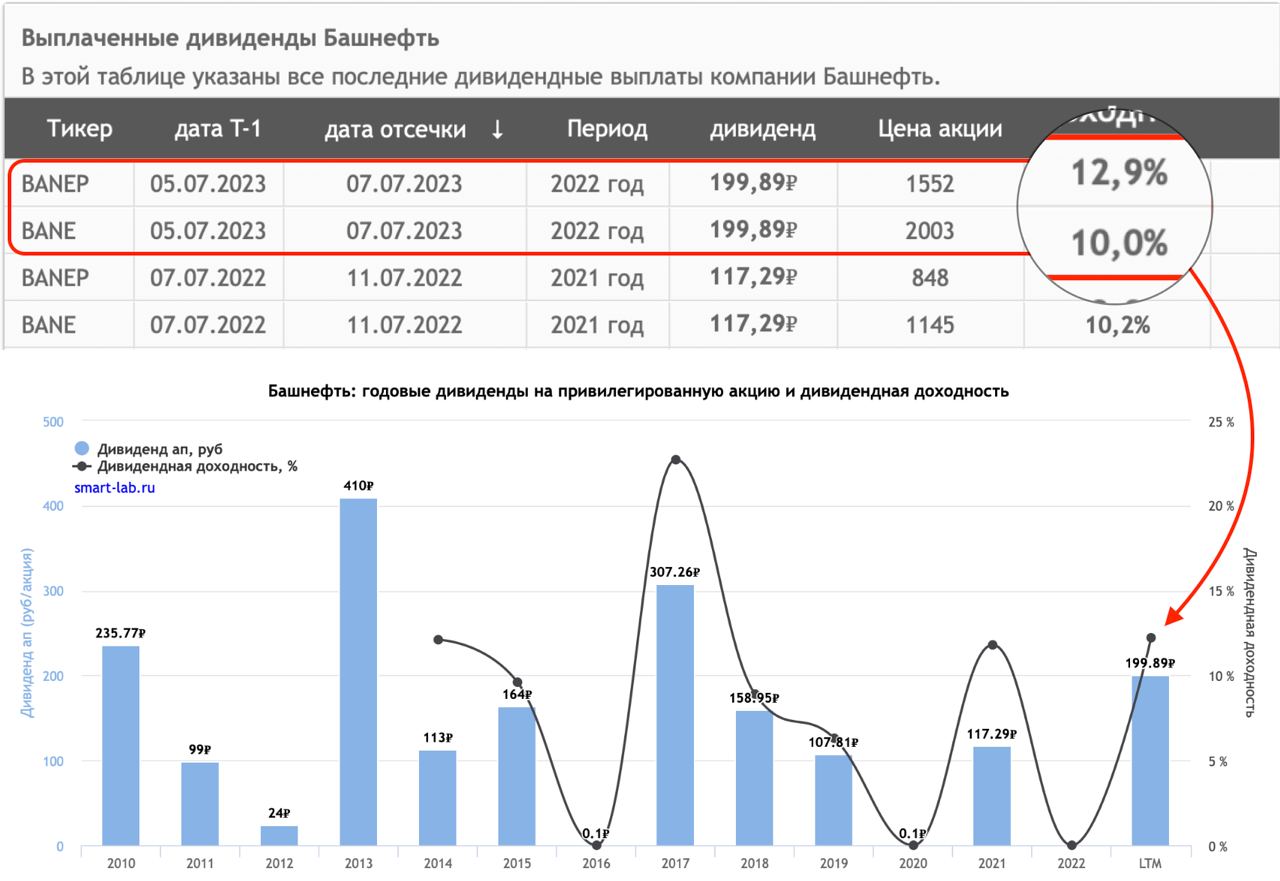The width and height of the screenshot is (1280, 881).
Task: Click the 2012 bar labeled 24₽
Action: pyautogui.click(x=279, y=836)
